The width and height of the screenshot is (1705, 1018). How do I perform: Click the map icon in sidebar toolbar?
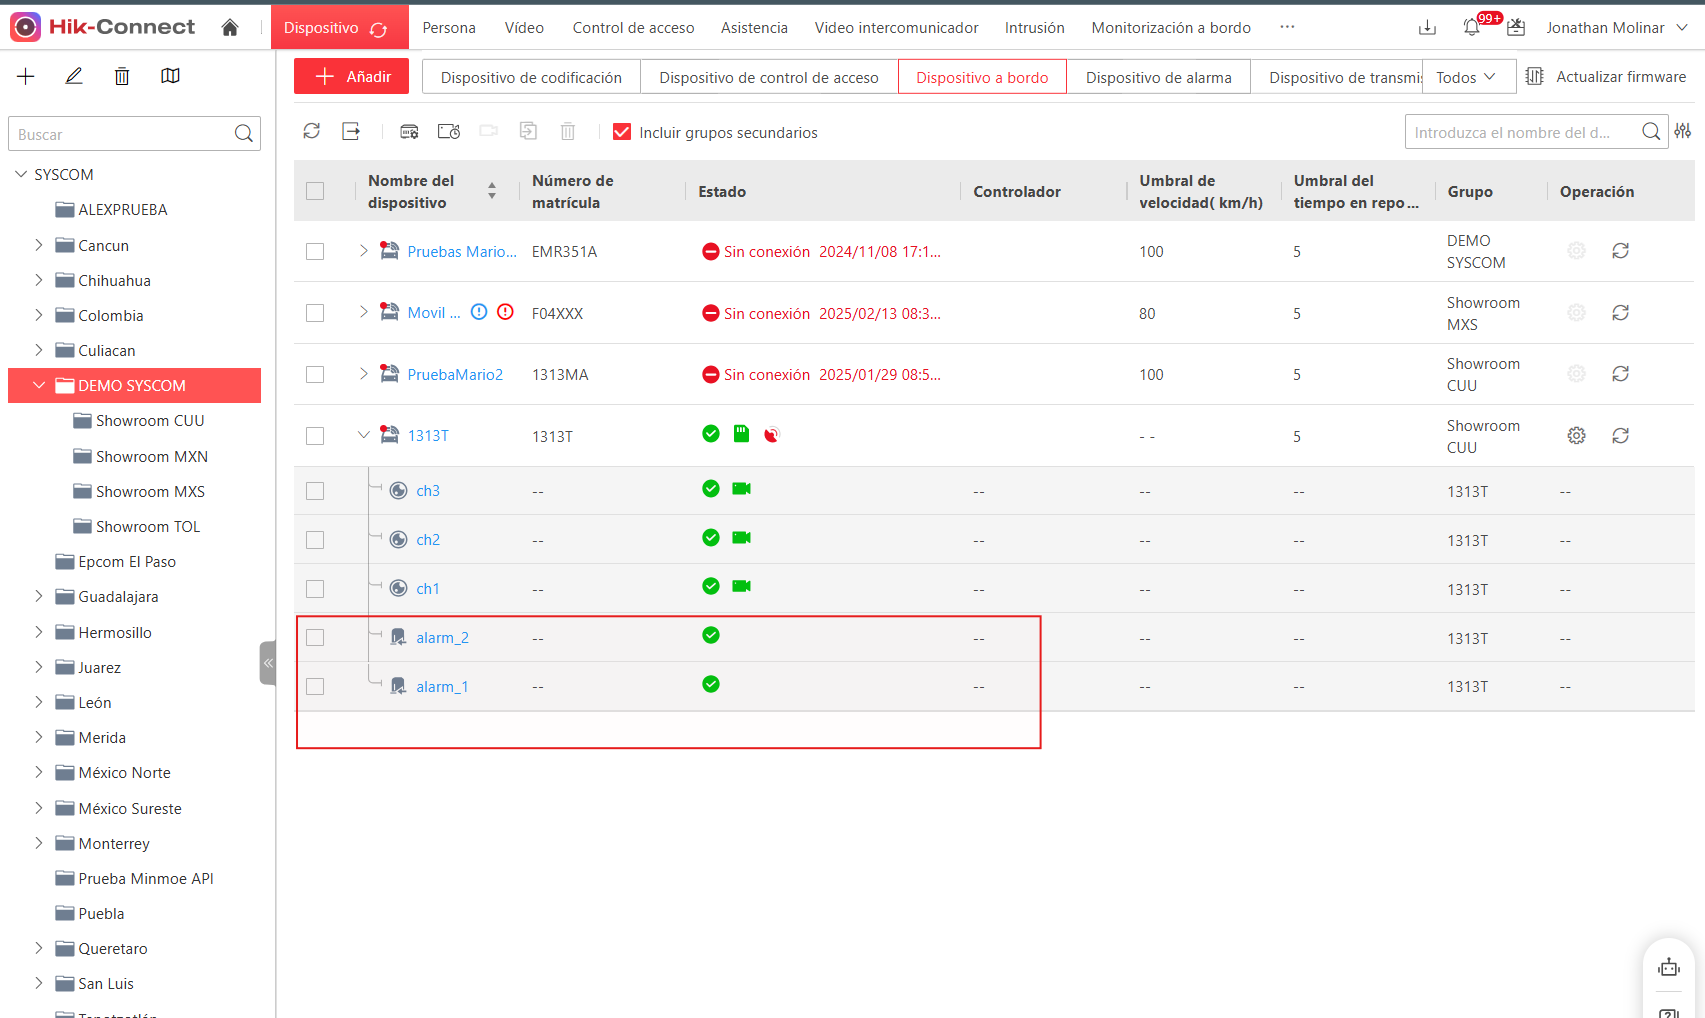point(171,76)
